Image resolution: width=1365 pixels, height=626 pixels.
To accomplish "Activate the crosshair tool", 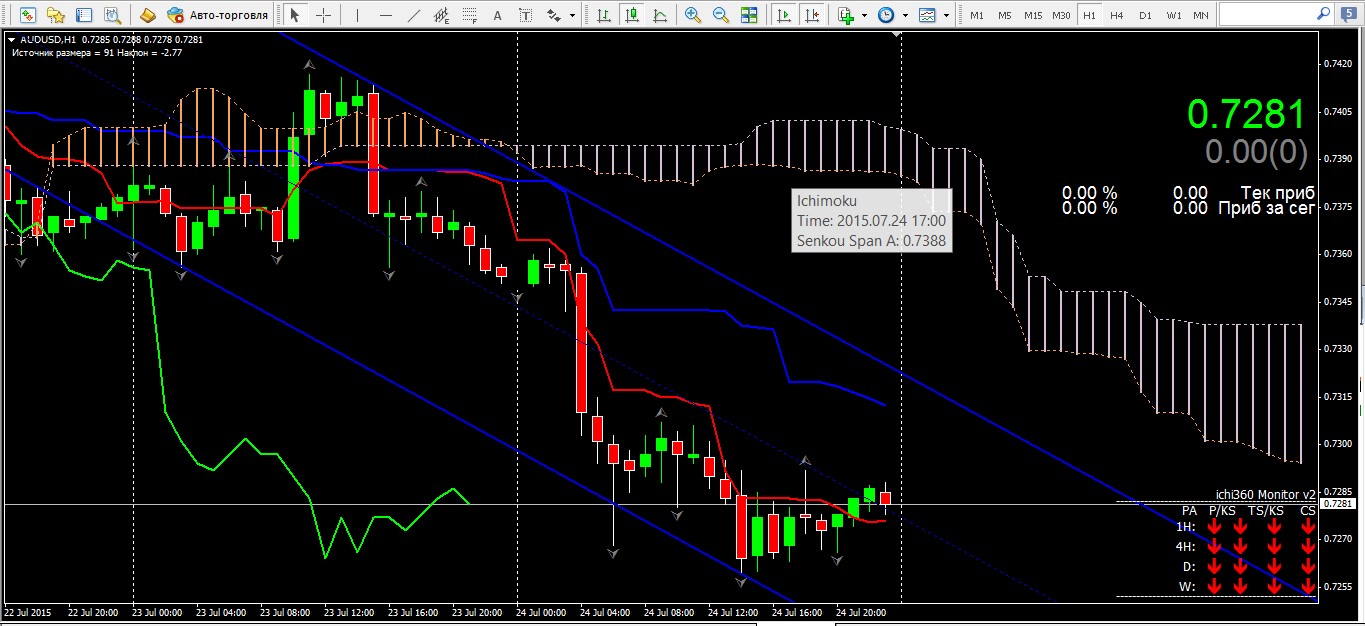I will pyautogui.click(x=322, y=15).
